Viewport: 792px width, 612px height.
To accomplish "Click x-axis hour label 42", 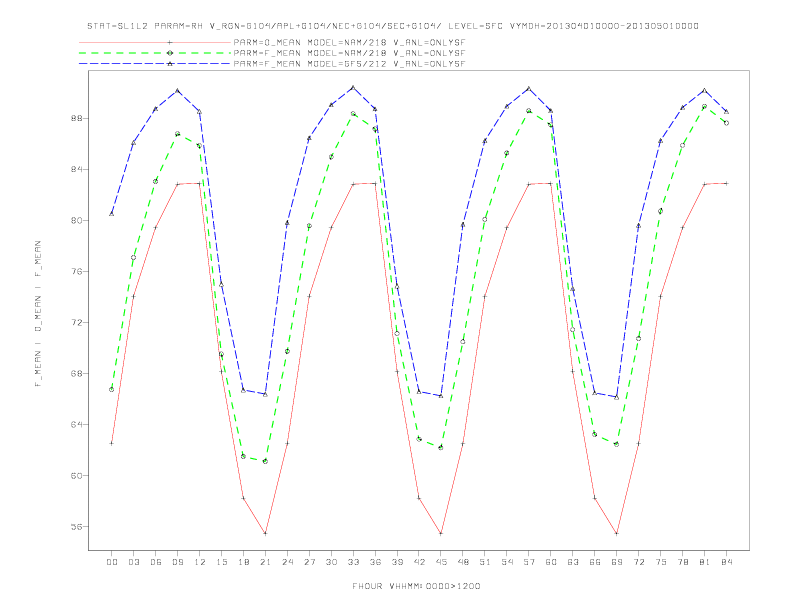I will [x=419, y=562].
